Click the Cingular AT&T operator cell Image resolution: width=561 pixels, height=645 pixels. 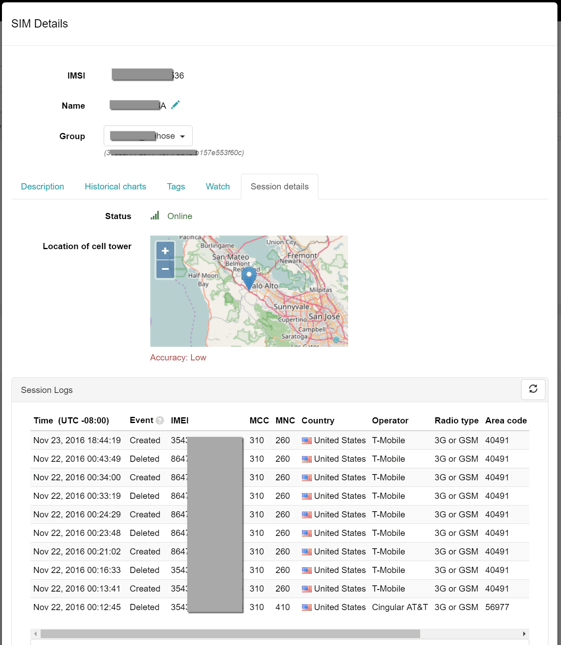[400, 607]
